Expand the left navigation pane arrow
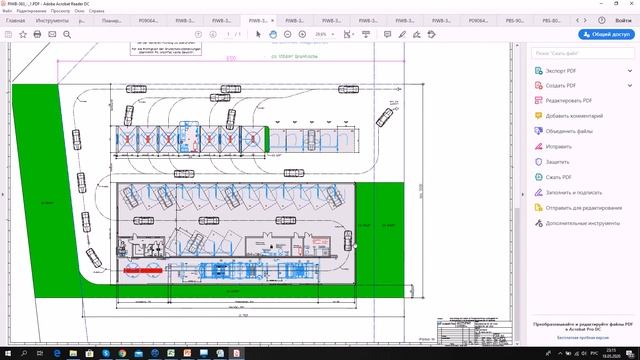This screenshot has width=640, height=360. click(x=2, y=195)
